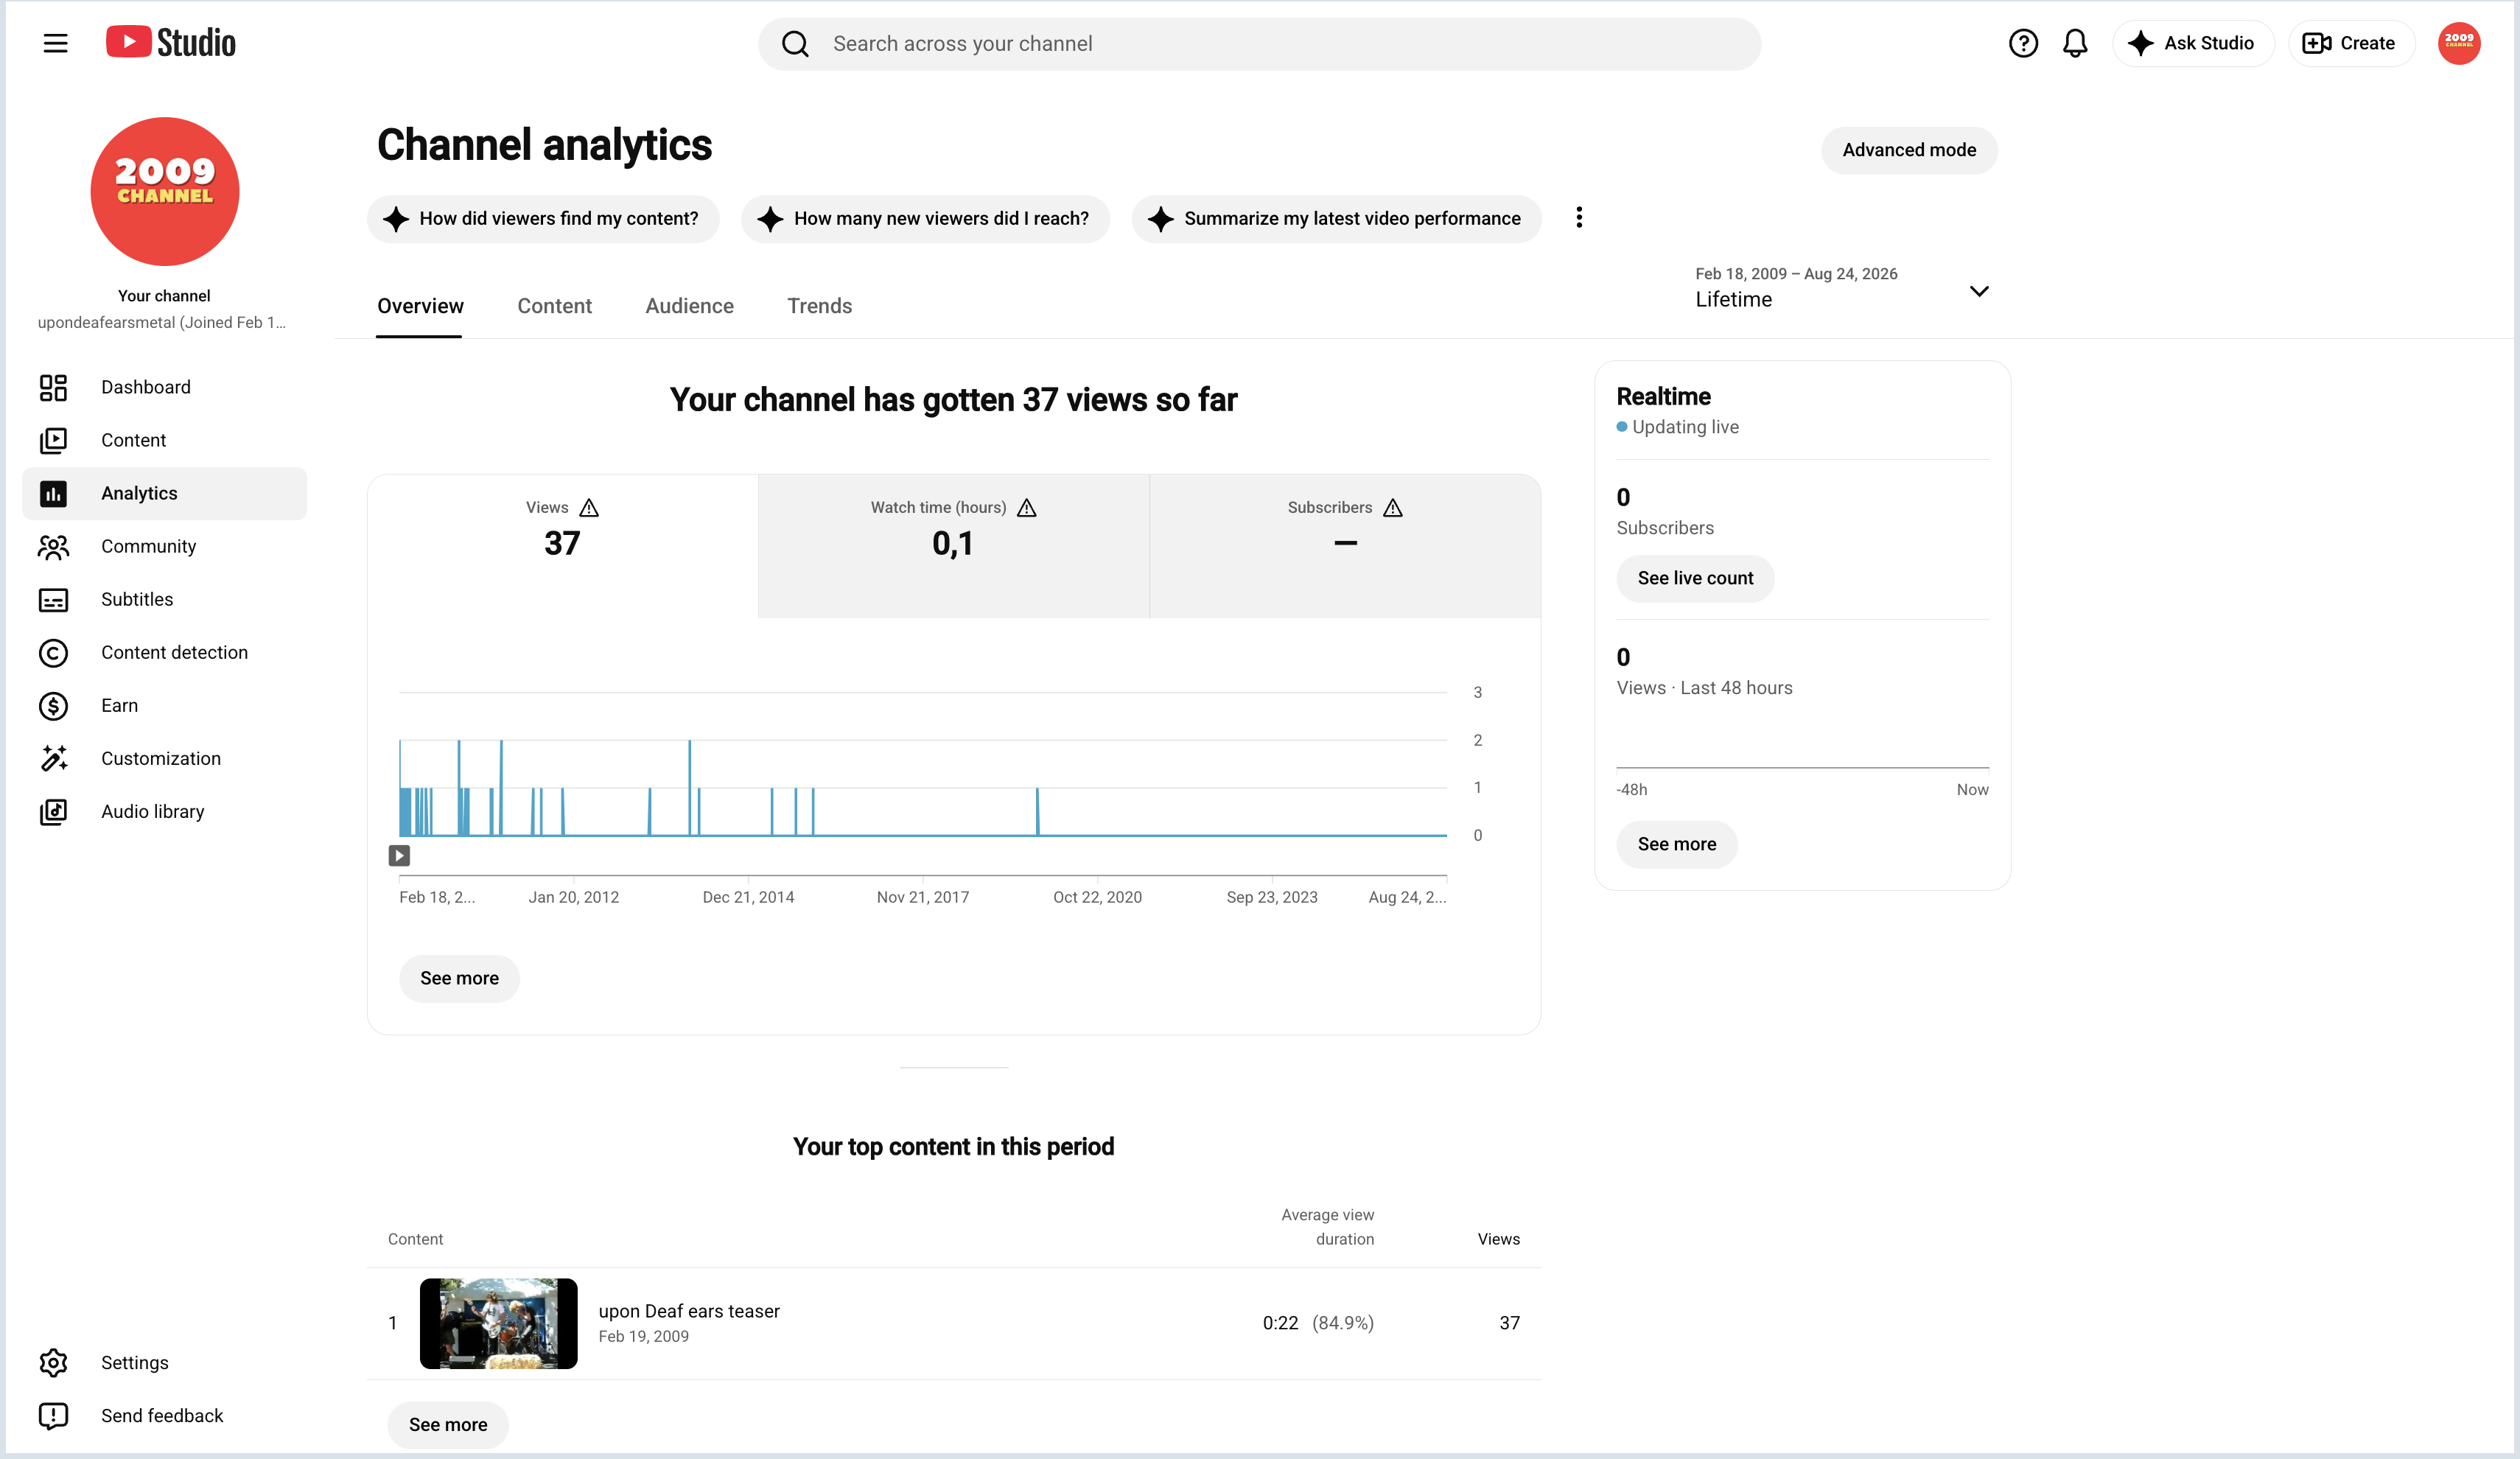This screenshot has height=1459, width=2520.
Task: Click the Create video button
Action: click(2350, 43)
